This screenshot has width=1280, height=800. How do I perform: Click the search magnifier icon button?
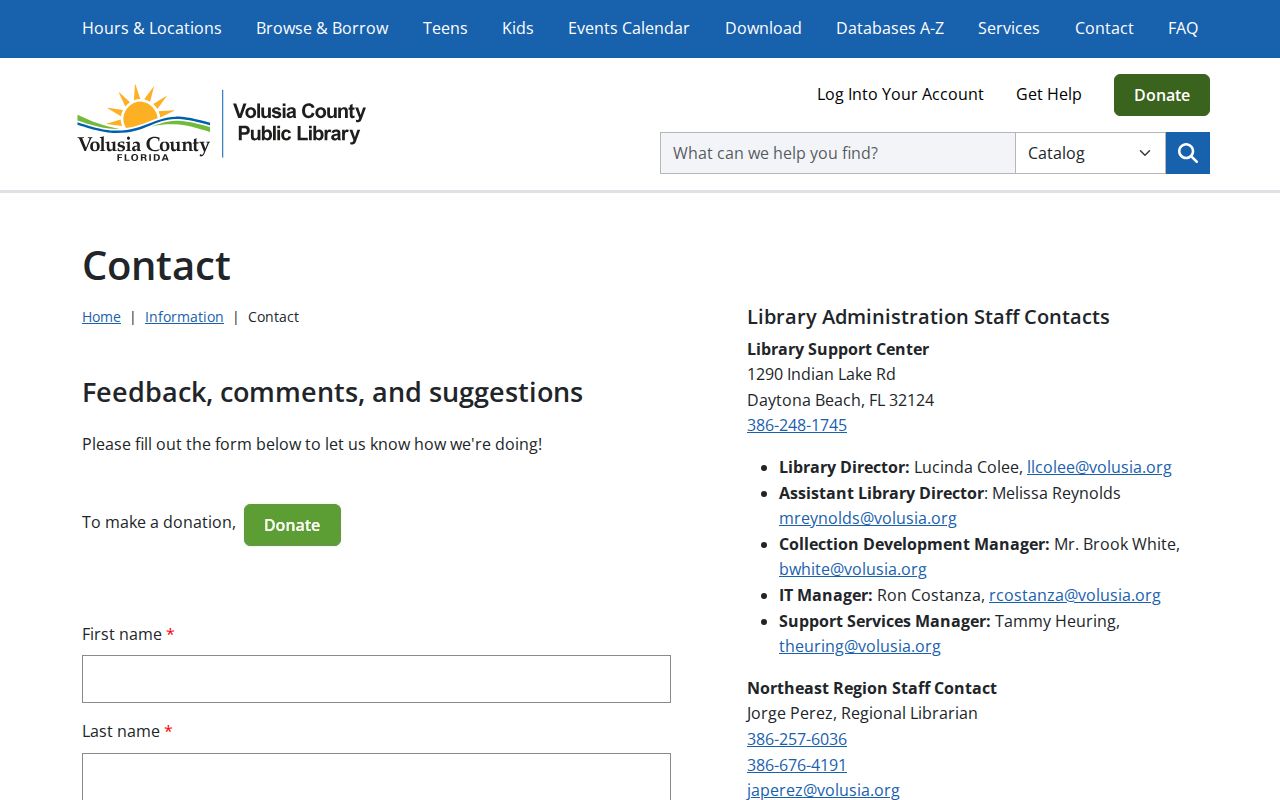point(1188,153)
